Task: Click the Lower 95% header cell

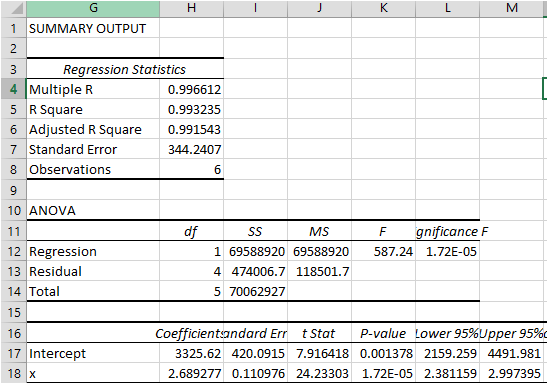Action: 447,333
